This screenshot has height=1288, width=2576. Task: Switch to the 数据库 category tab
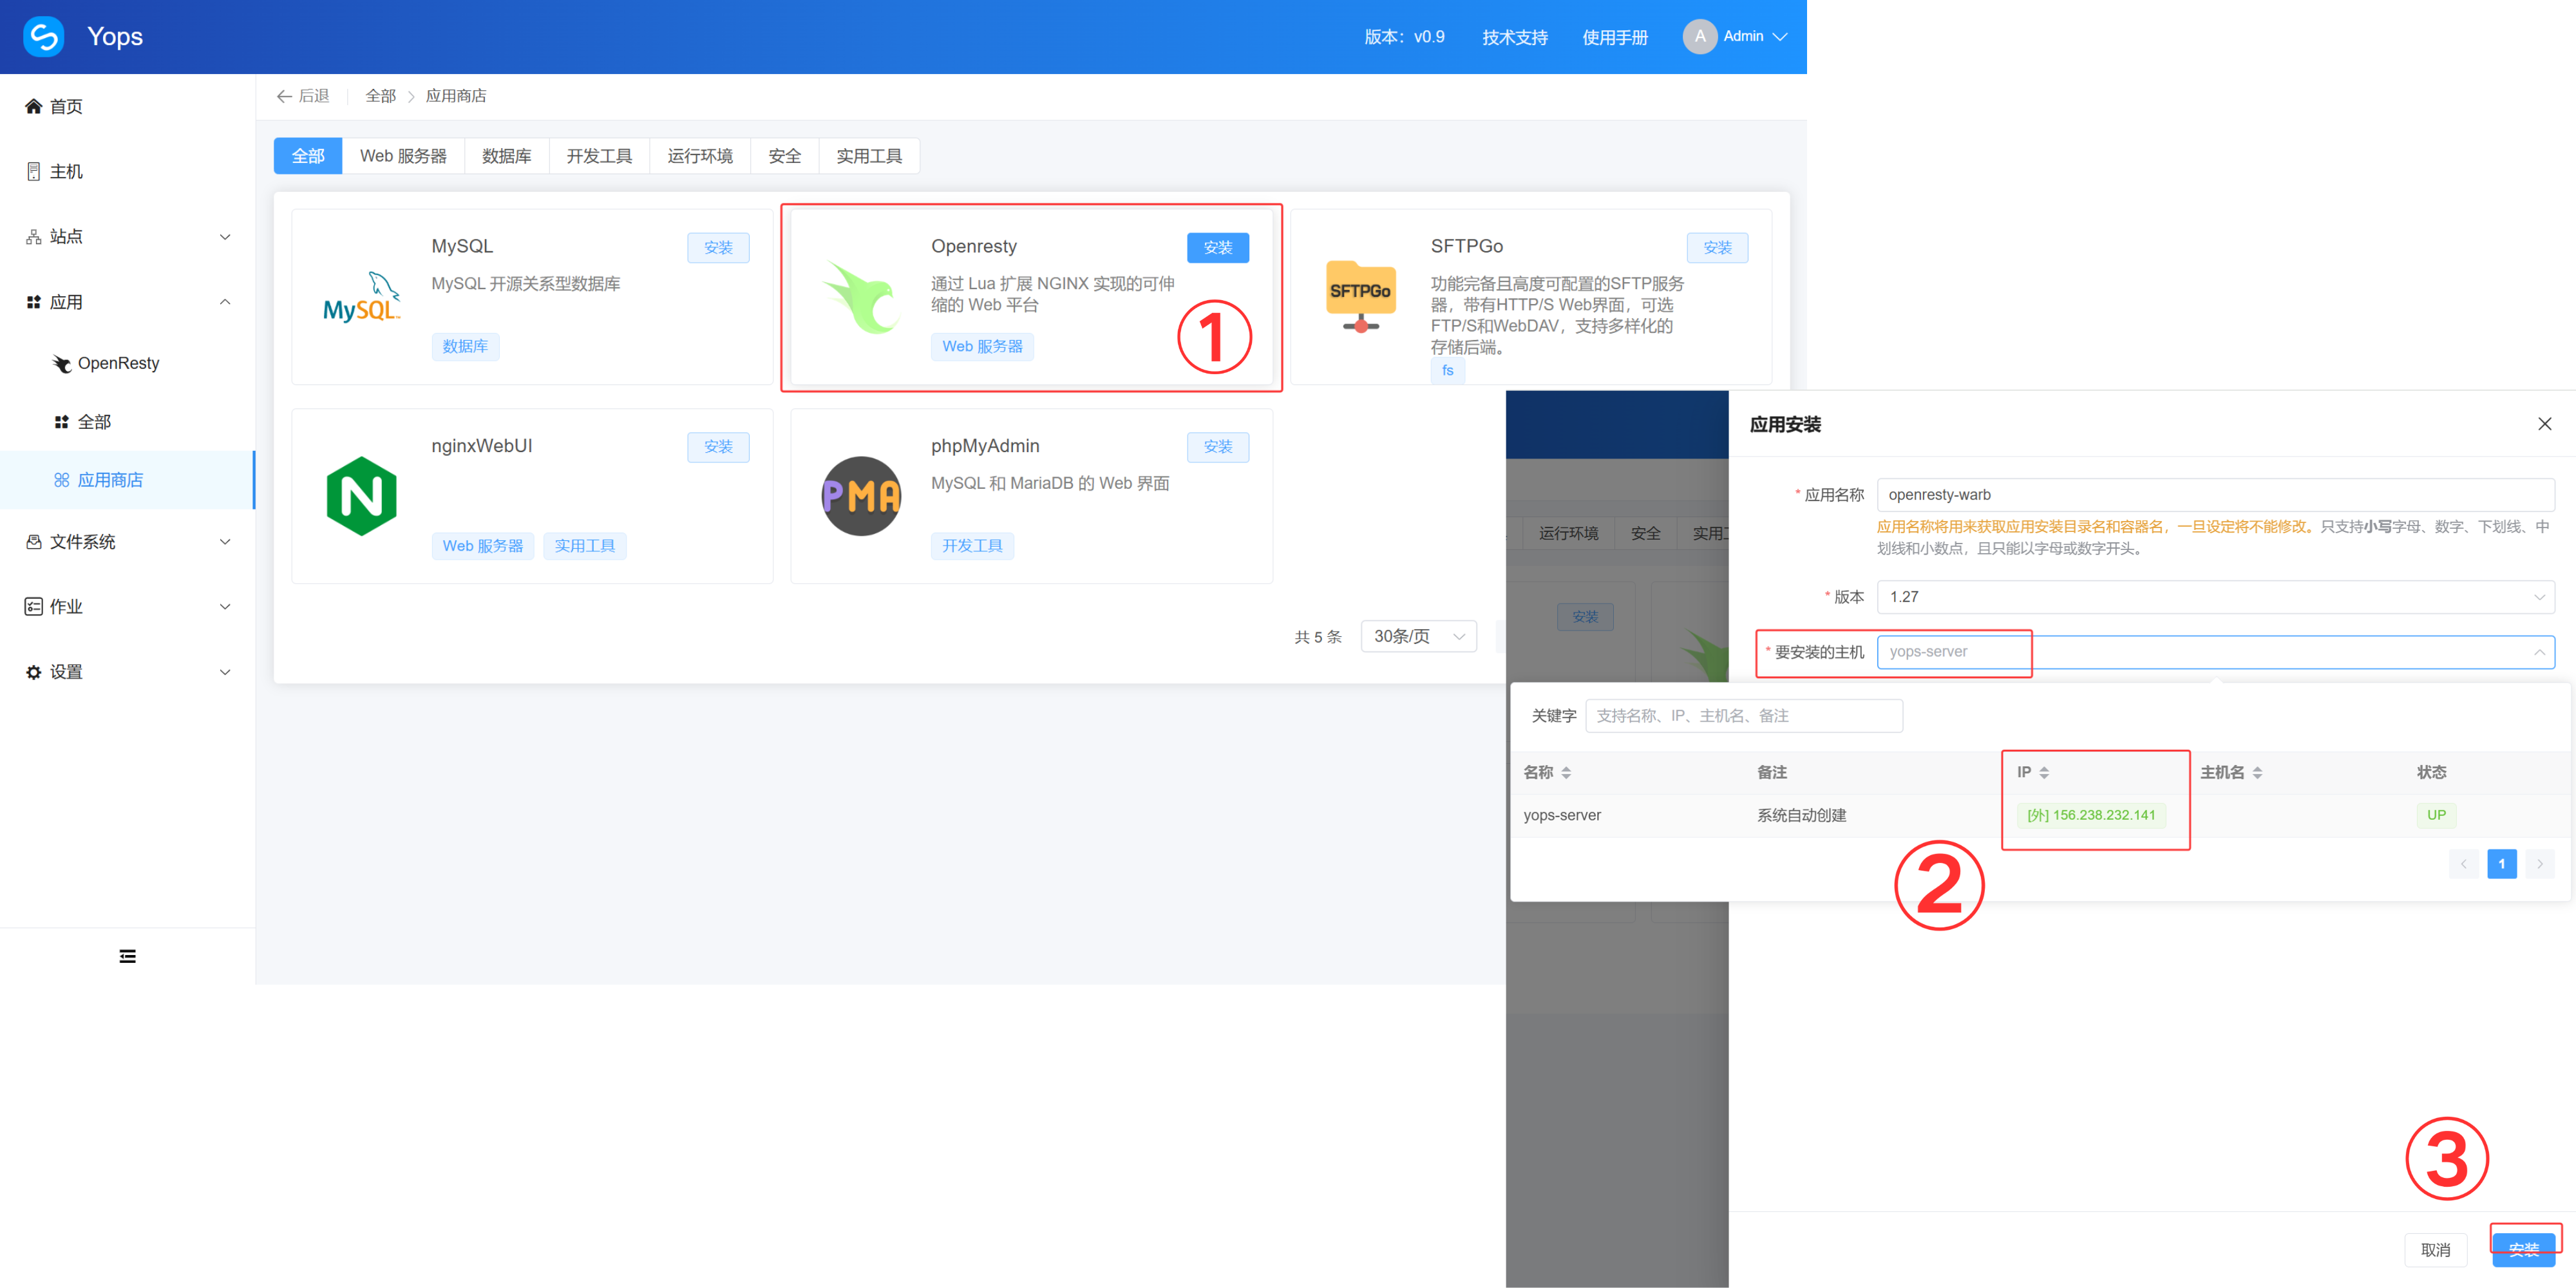tap(506, 156)
